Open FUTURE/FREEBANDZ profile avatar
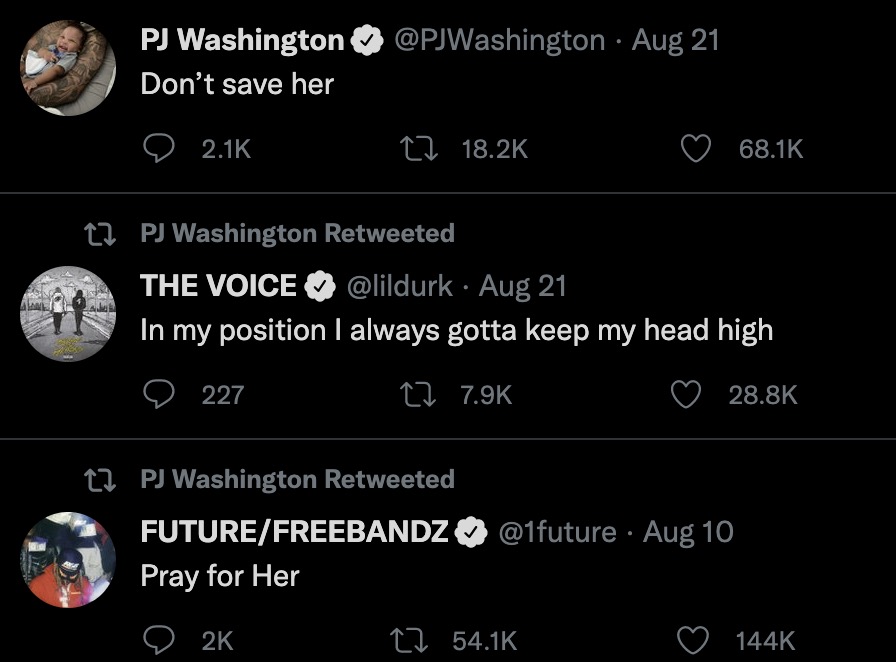Viewport: 896px width, 662px height. (x=69, y=559)
